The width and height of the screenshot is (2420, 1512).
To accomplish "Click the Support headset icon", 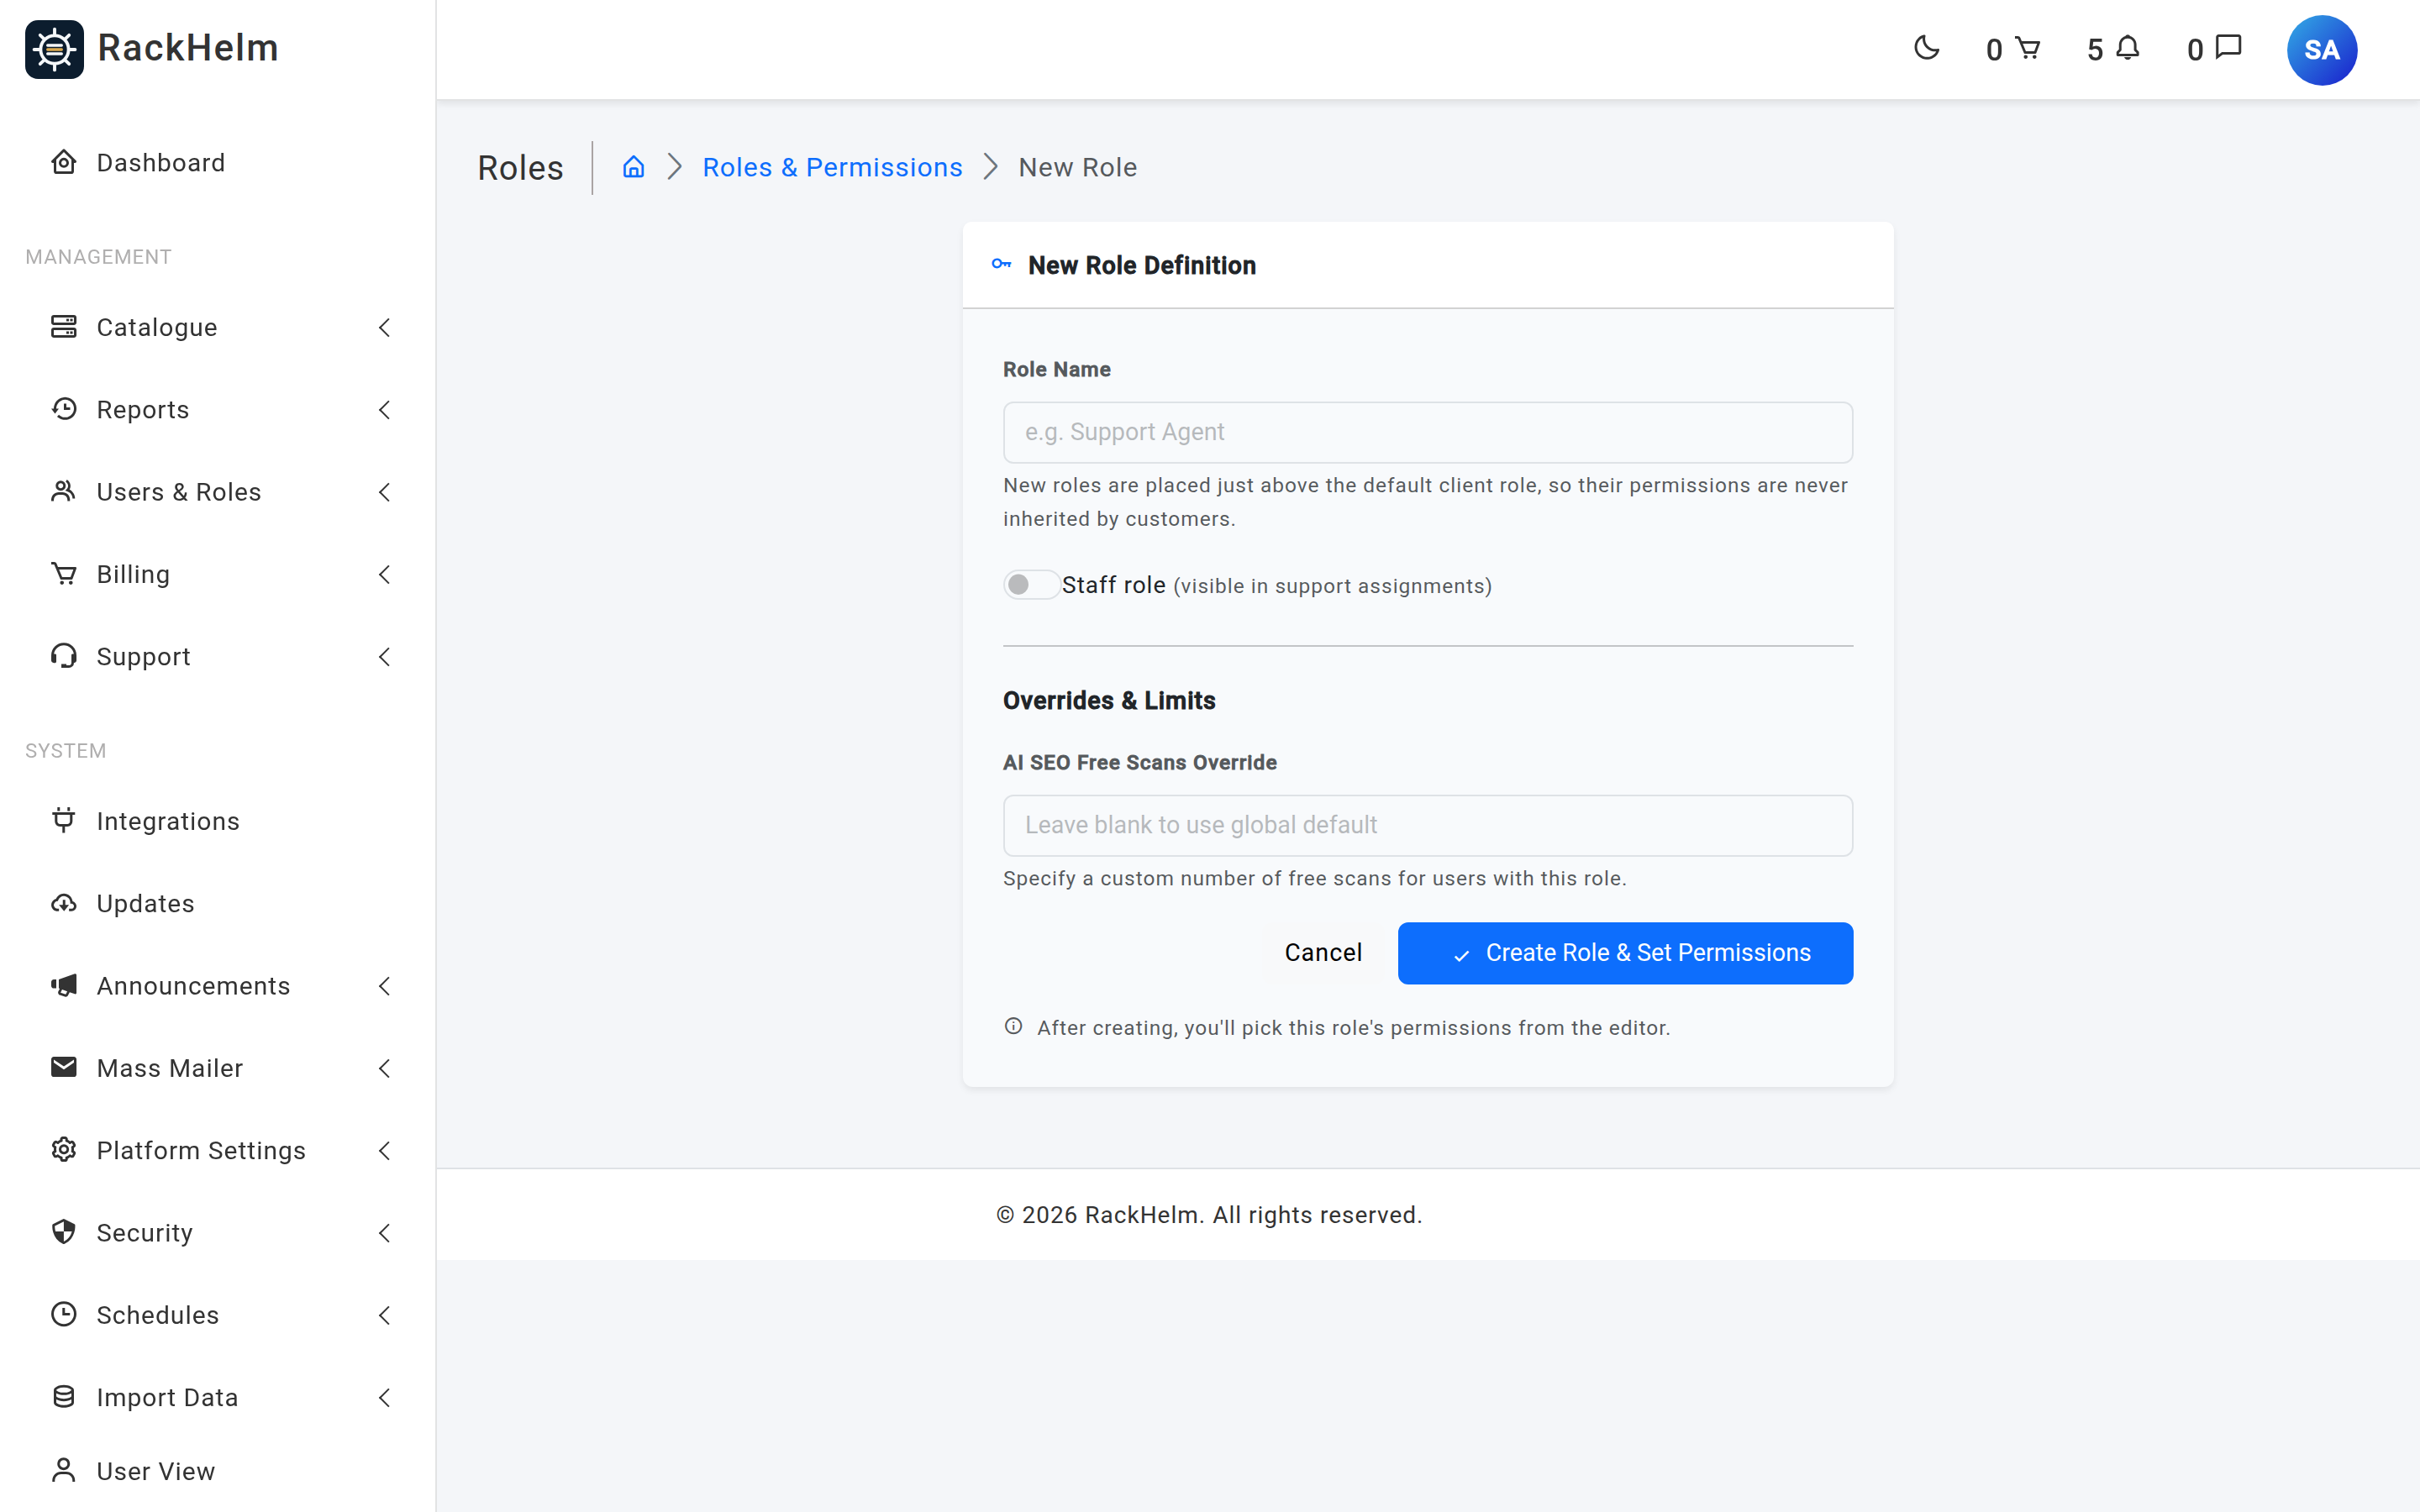I will click(x=64, y=656).
